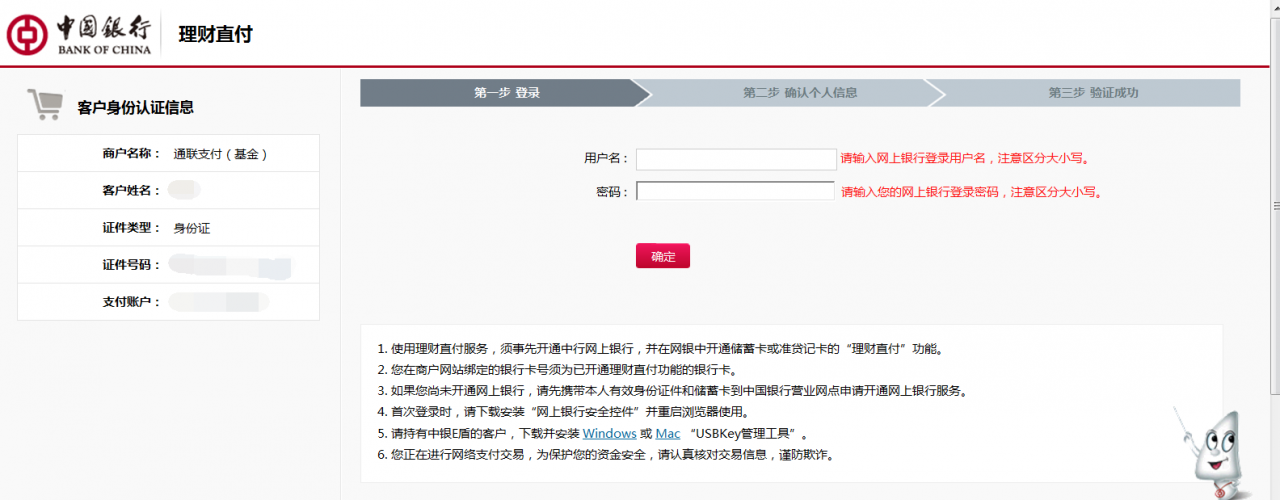The width and height of the screenshot is (1280, 500).
Task: Click instruction 2 about 商户网站绑定的银行卡
Action: (x=557, y=370)
